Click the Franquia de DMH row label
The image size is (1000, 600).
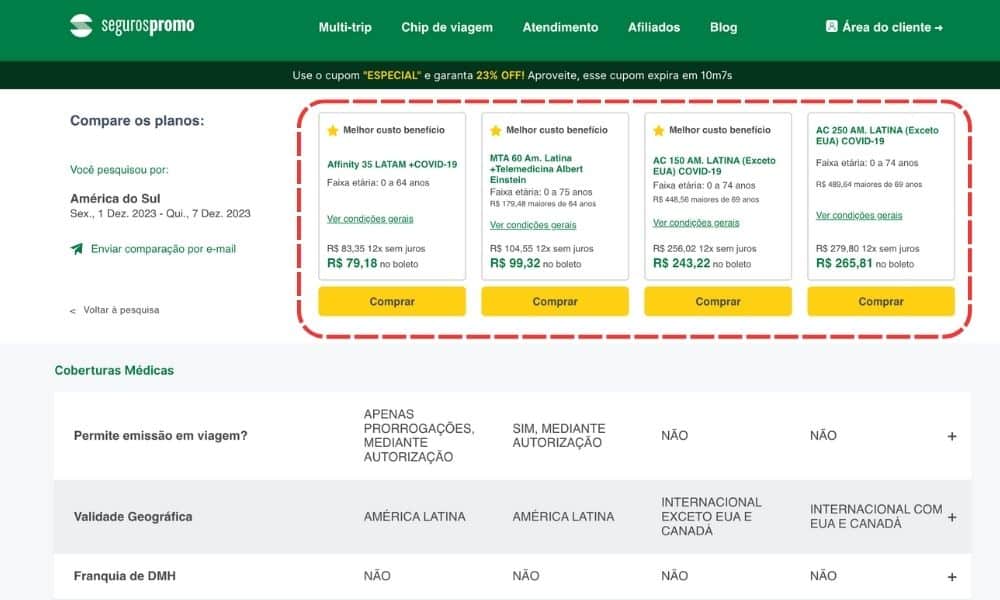coord(124,576)
